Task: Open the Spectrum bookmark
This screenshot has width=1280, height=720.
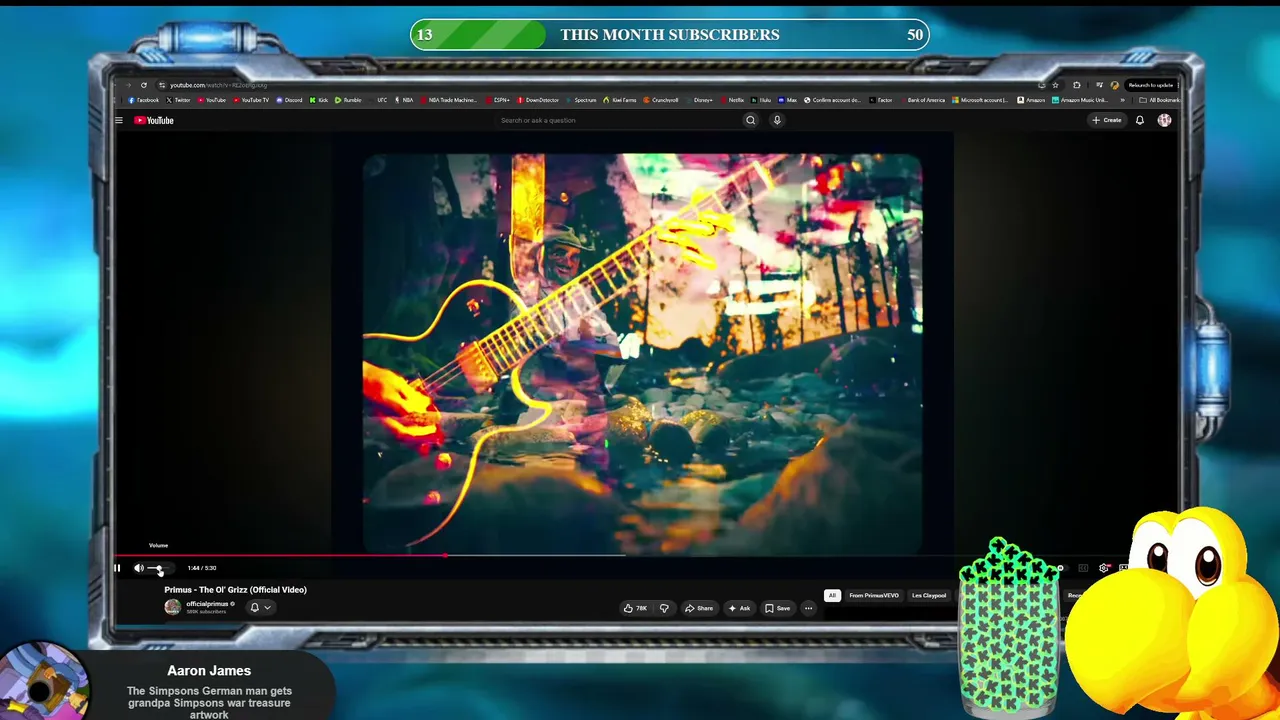Action: point(582,100)
